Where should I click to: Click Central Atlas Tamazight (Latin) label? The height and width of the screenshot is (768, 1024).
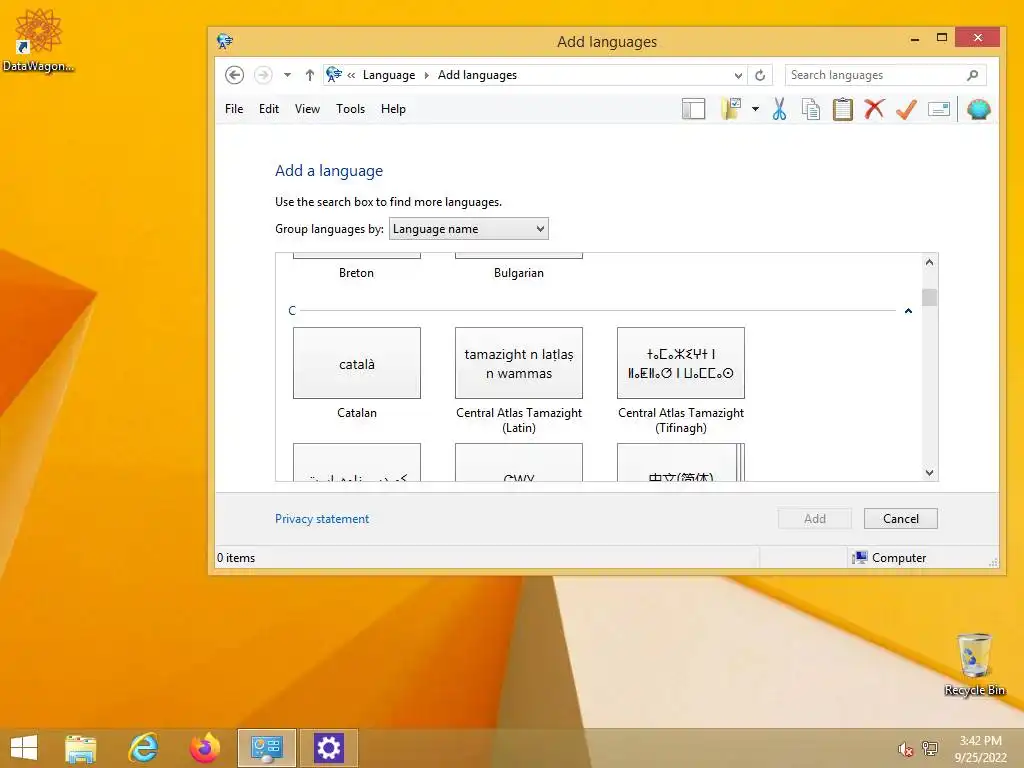519,421
